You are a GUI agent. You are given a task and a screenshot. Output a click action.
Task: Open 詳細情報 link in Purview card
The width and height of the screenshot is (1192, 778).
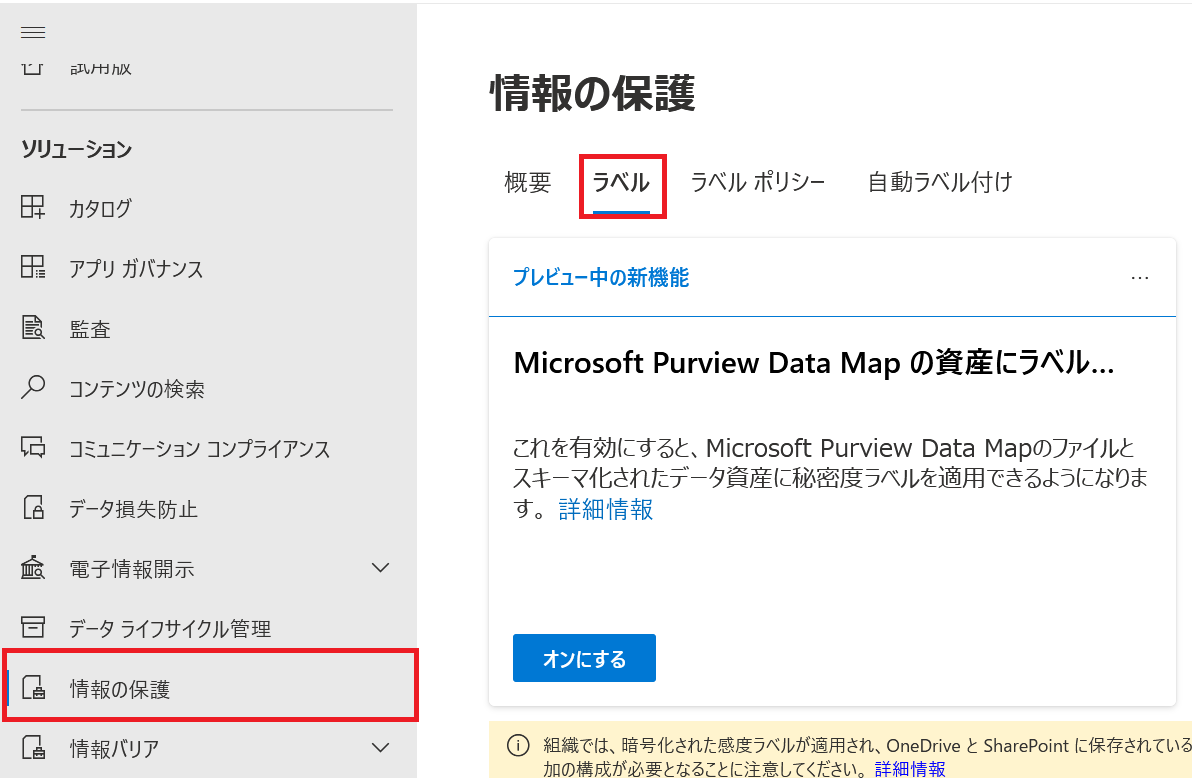606,509
